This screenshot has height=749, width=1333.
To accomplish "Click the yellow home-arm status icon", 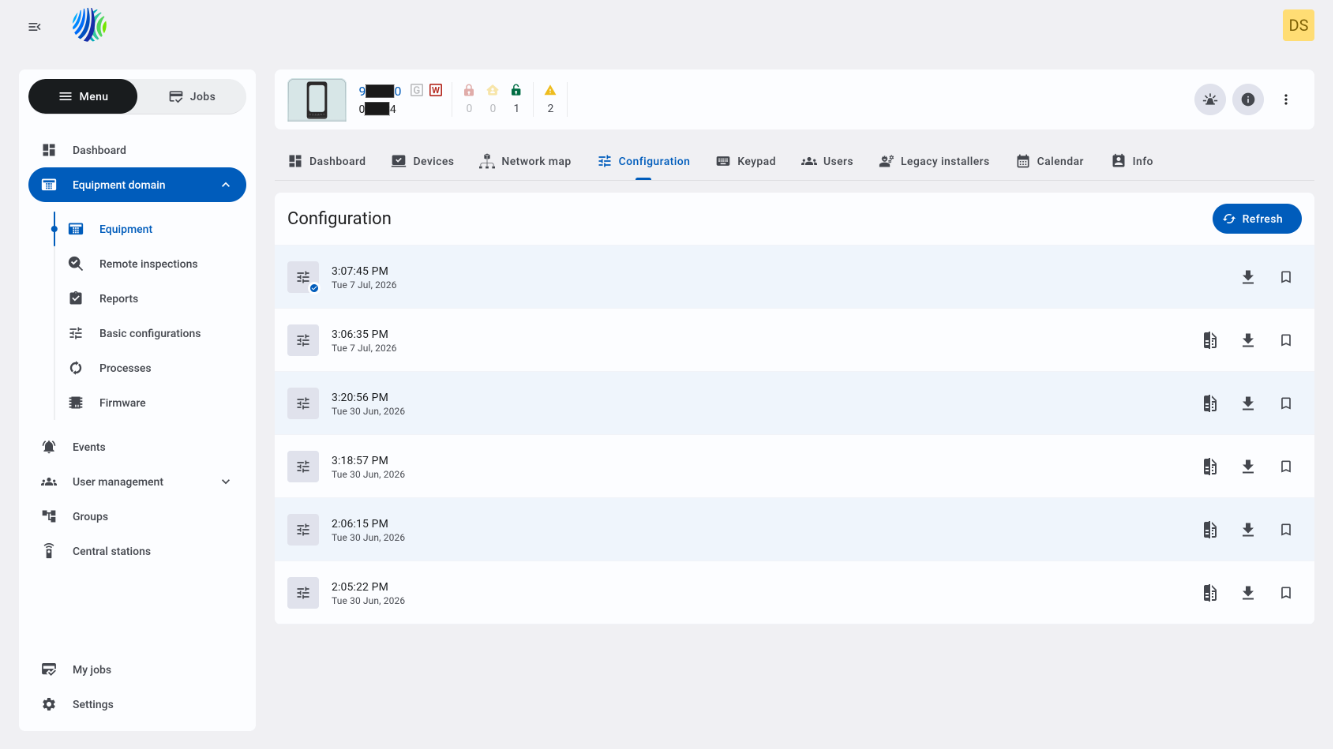I will 493,90.
